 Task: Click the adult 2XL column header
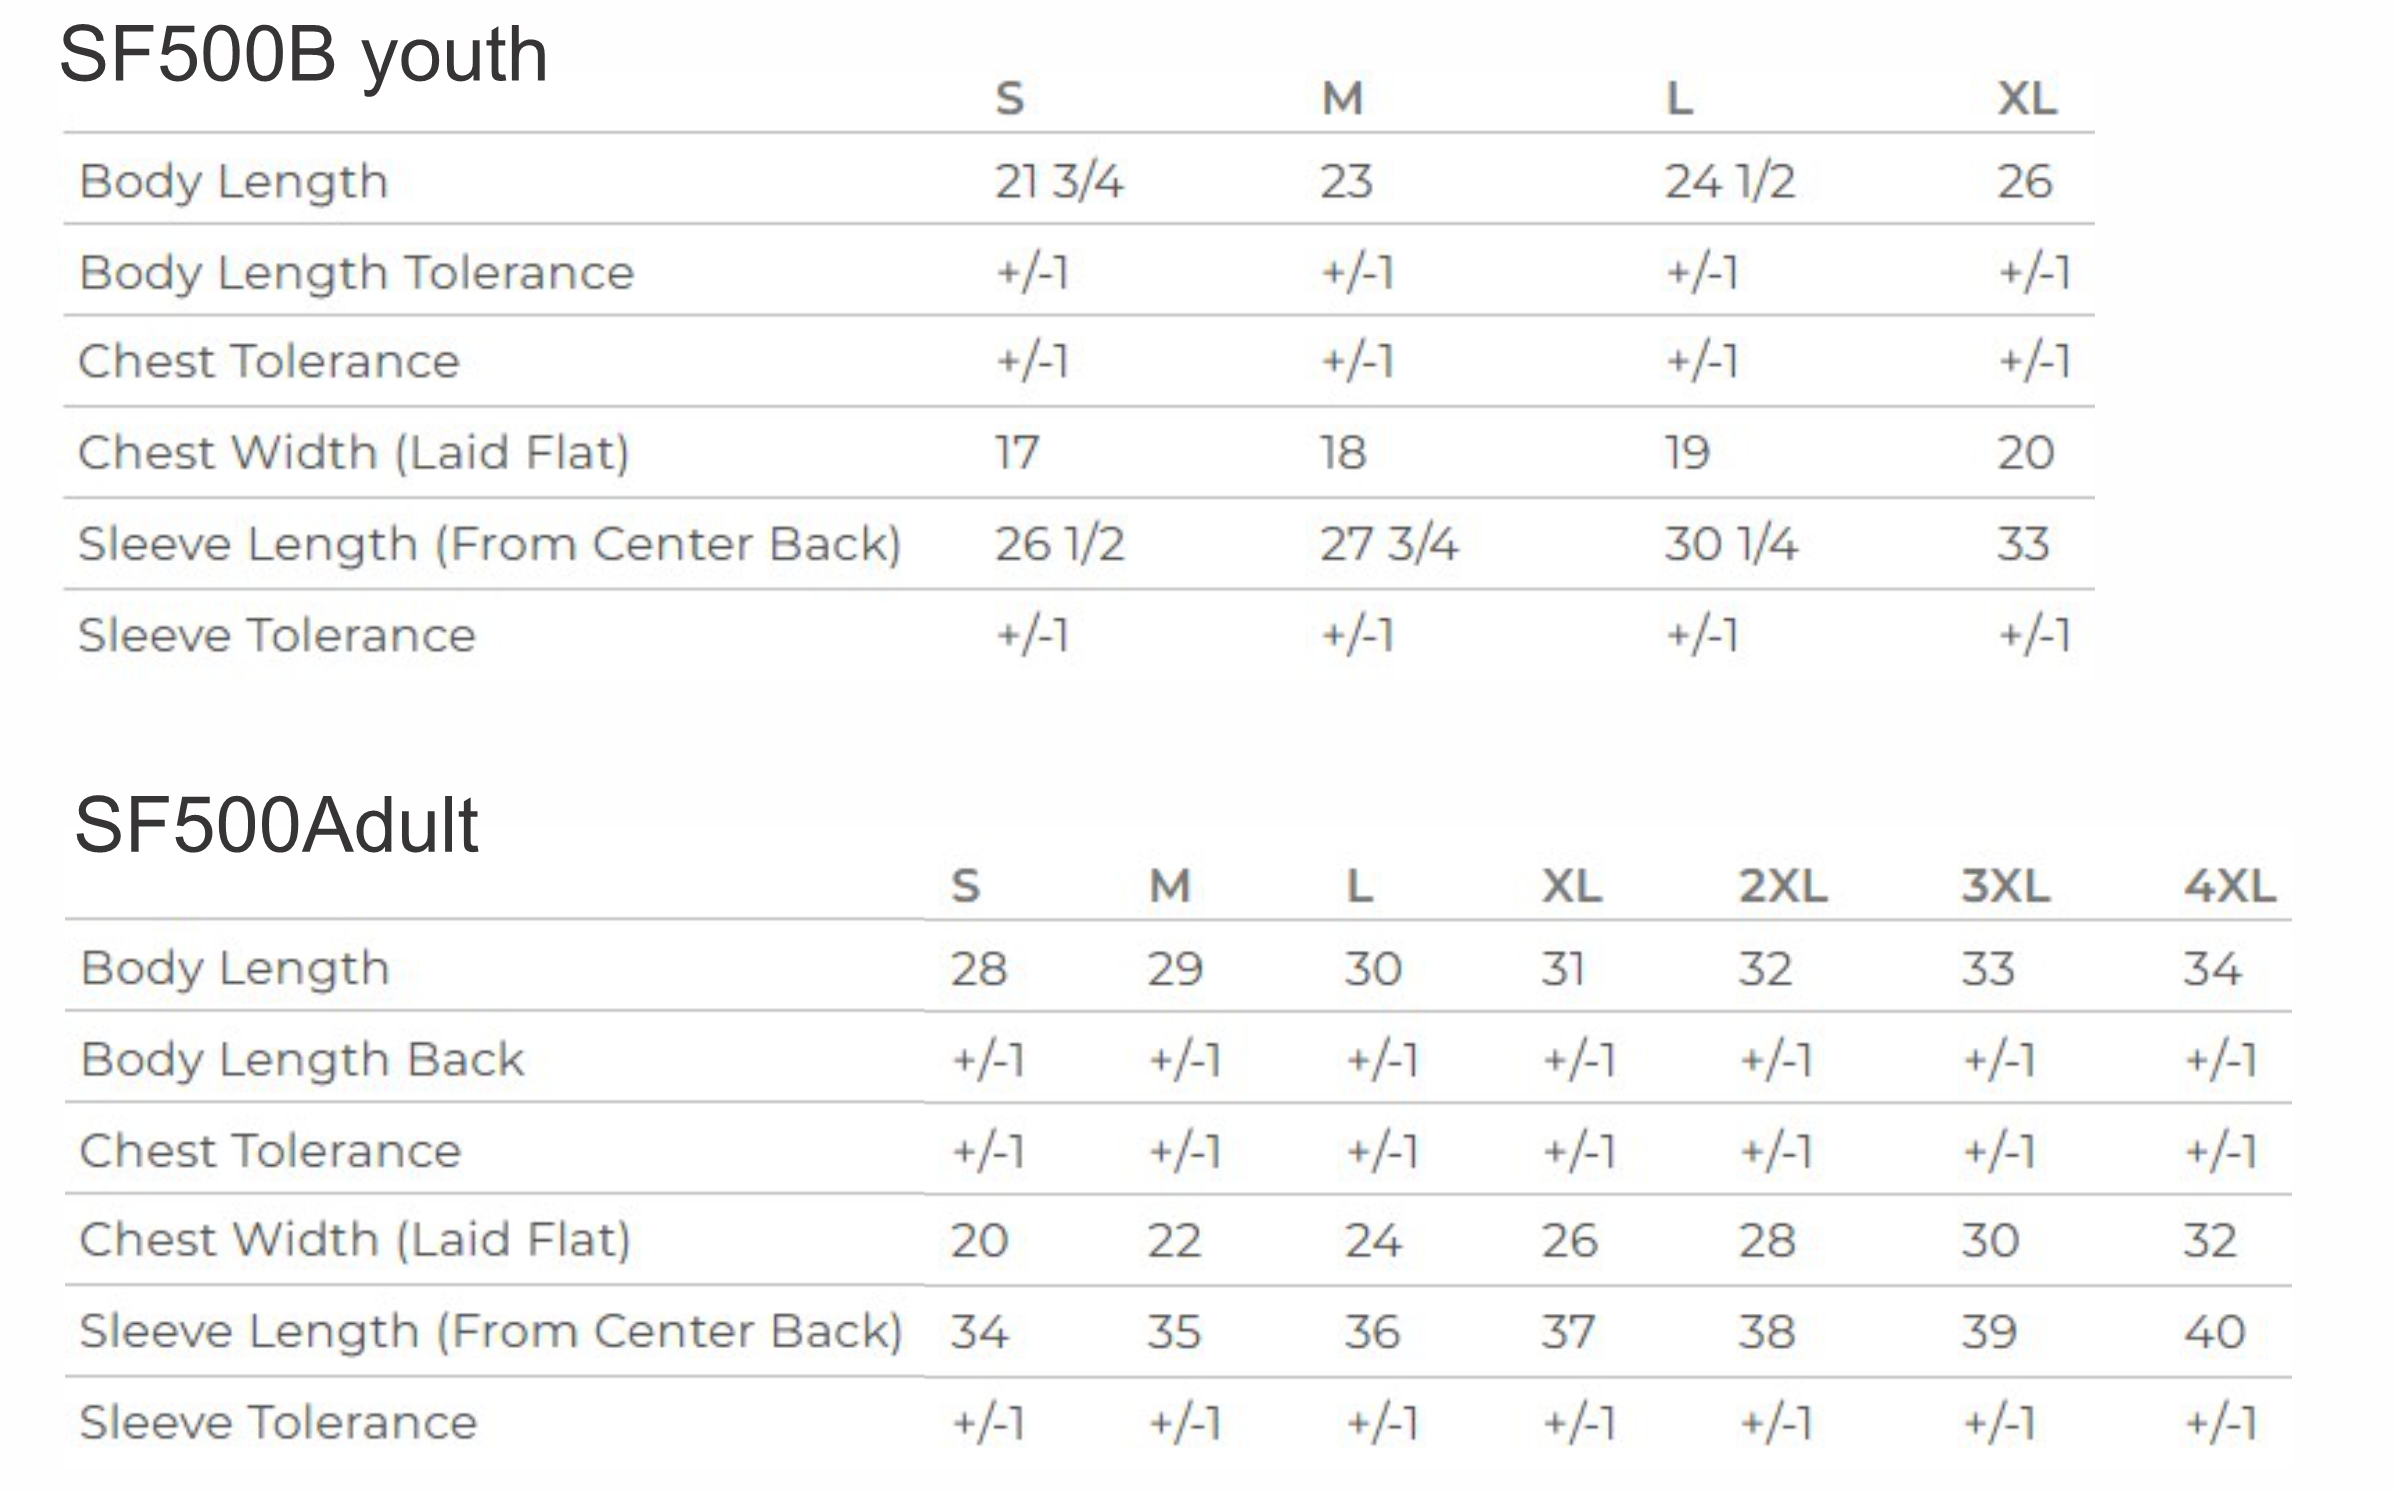(1783, 886)
